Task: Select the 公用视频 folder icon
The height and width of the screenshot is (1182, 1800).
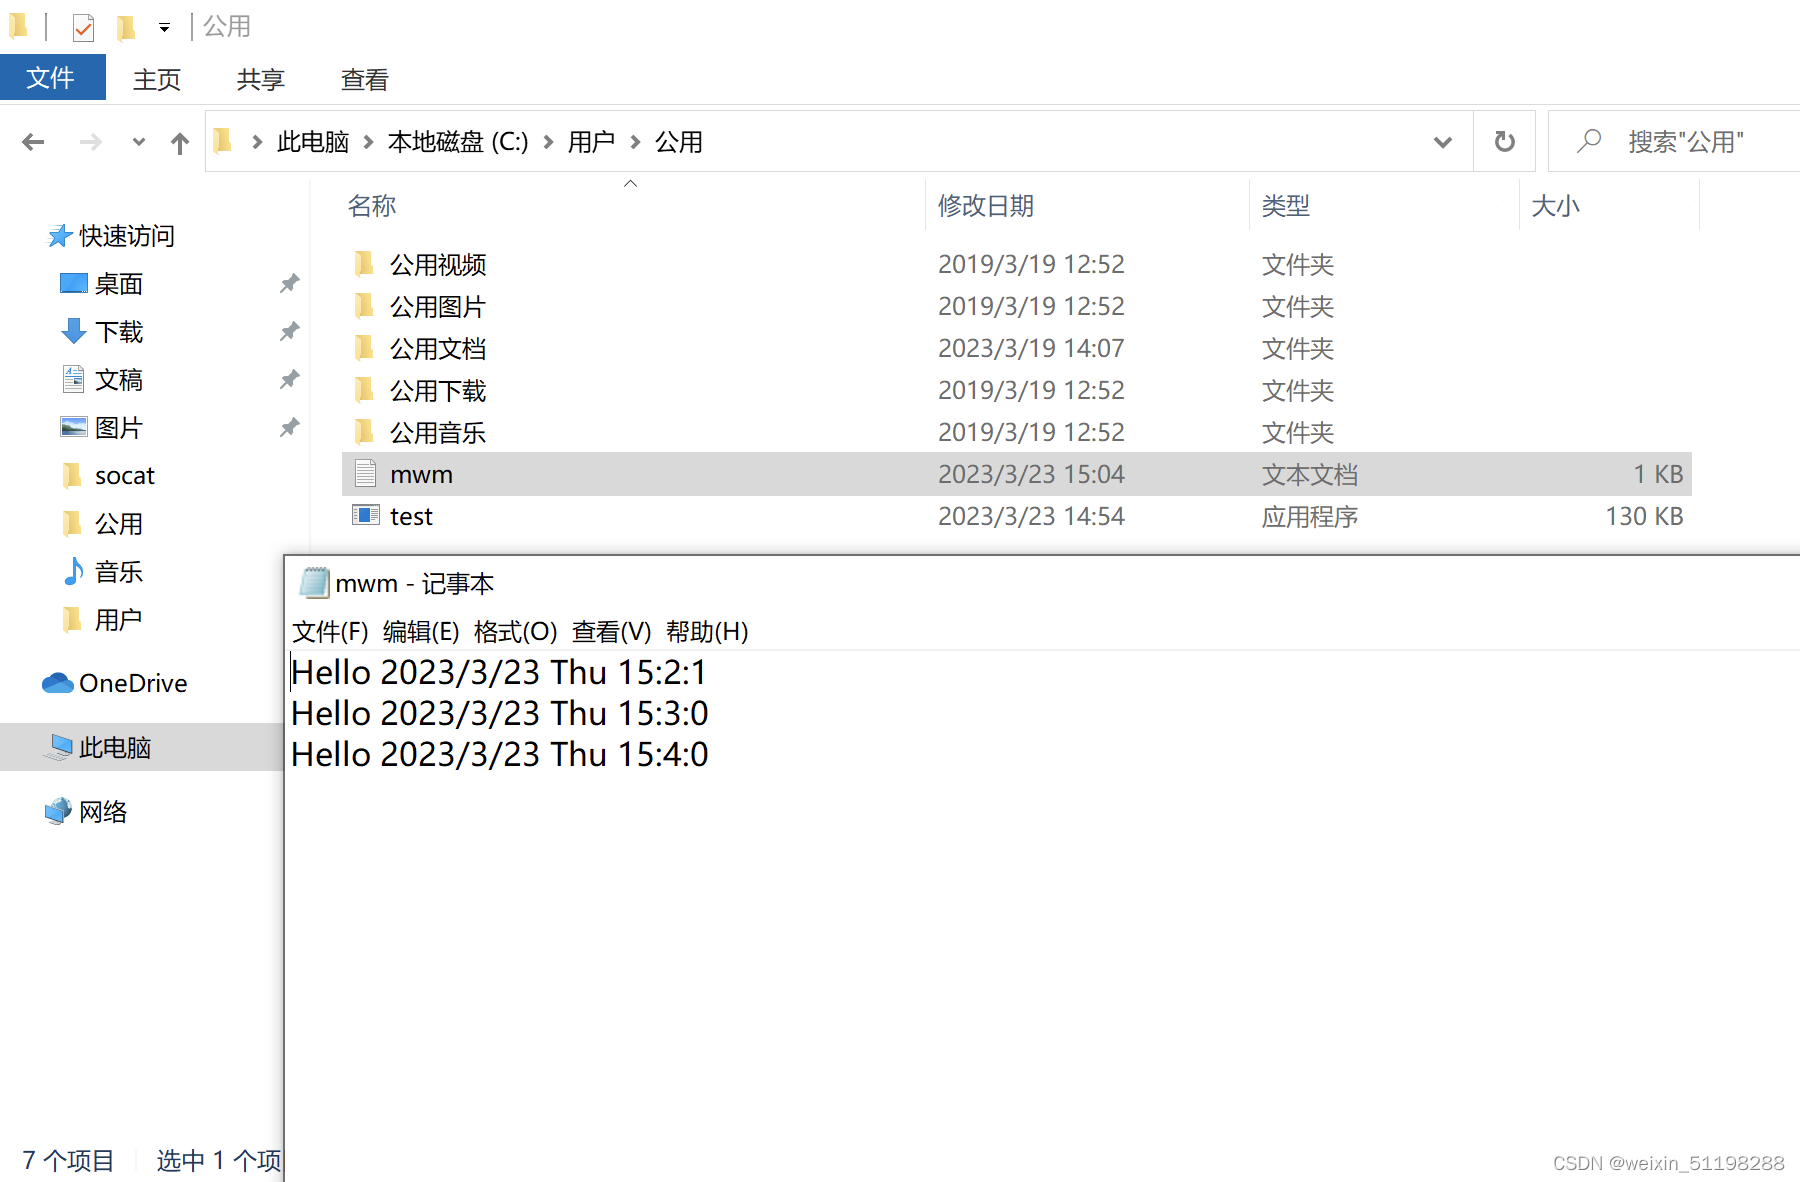Action: point(365,264)
